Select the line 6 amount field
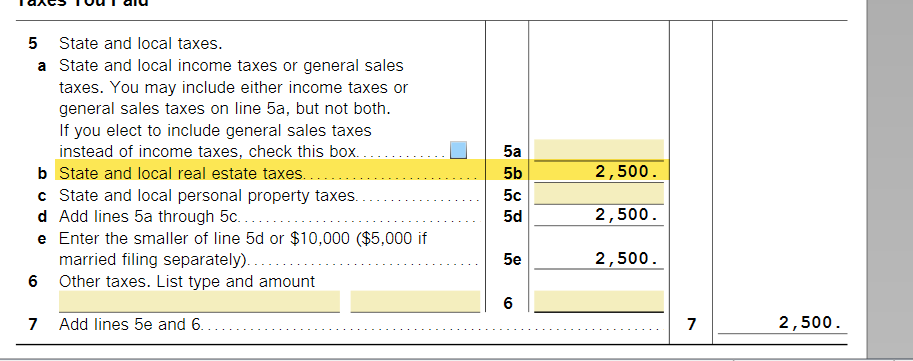The width and height of the screenshot is (913, 361). pyautogui.click(x=599, y=302)
